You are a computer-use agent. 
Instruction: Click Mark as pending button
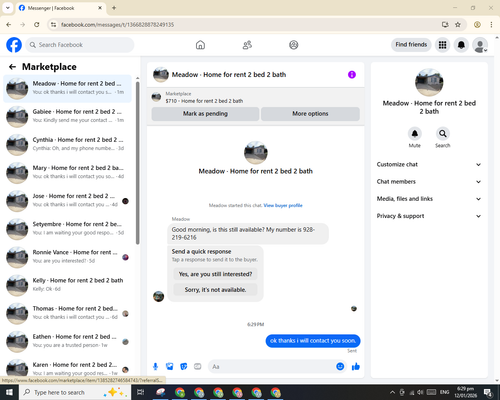(205, 114)
